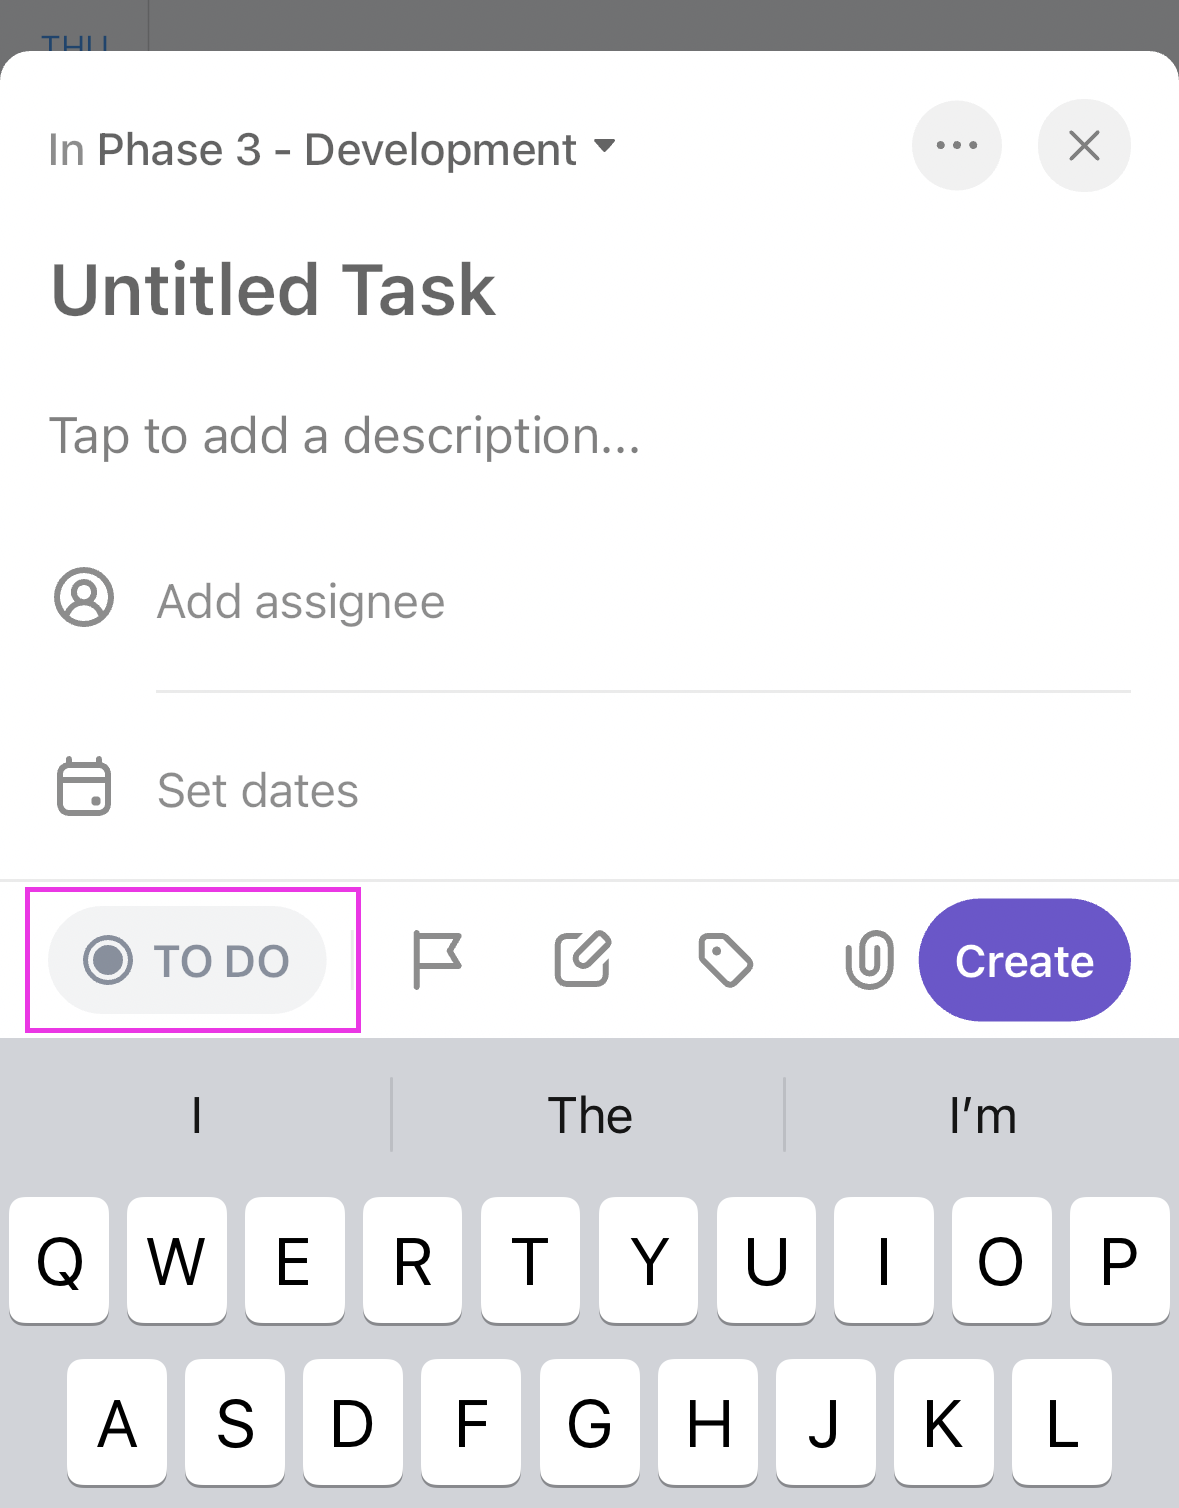This screenshot has height=1508, width=1179.
Task: Tap to add a description field
Action: pos(345,436)
